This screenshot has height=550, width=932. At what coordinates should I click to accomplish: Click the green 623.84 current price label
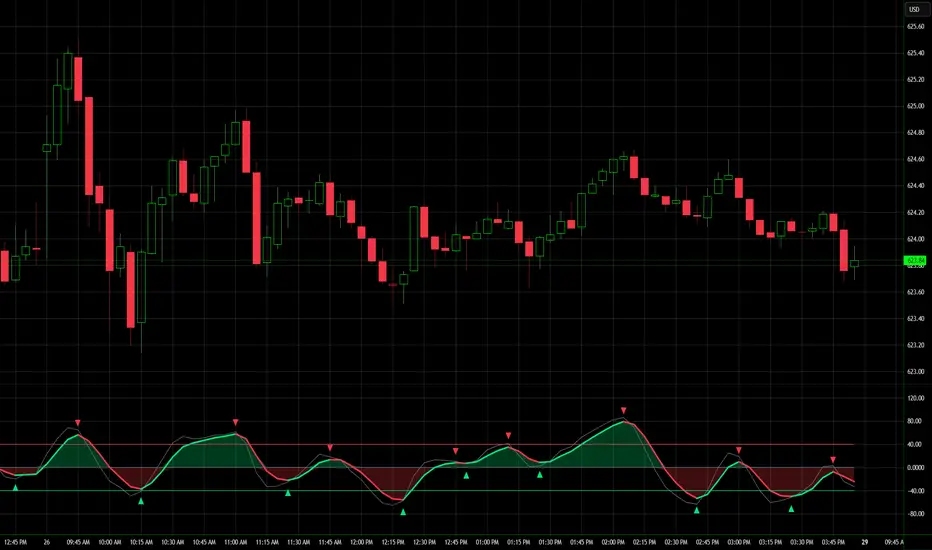click(915, 260)
